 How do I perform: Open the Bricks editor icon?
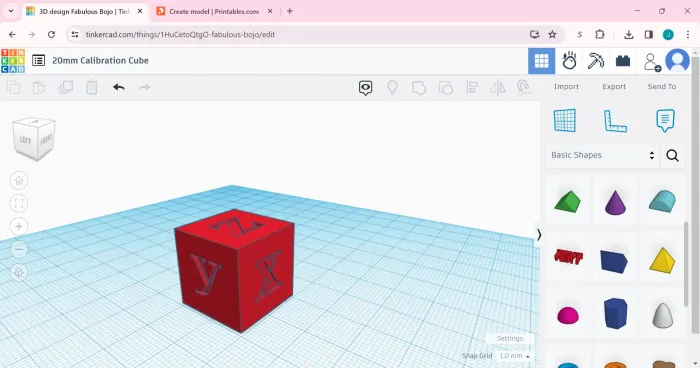[x=623, y=61]
